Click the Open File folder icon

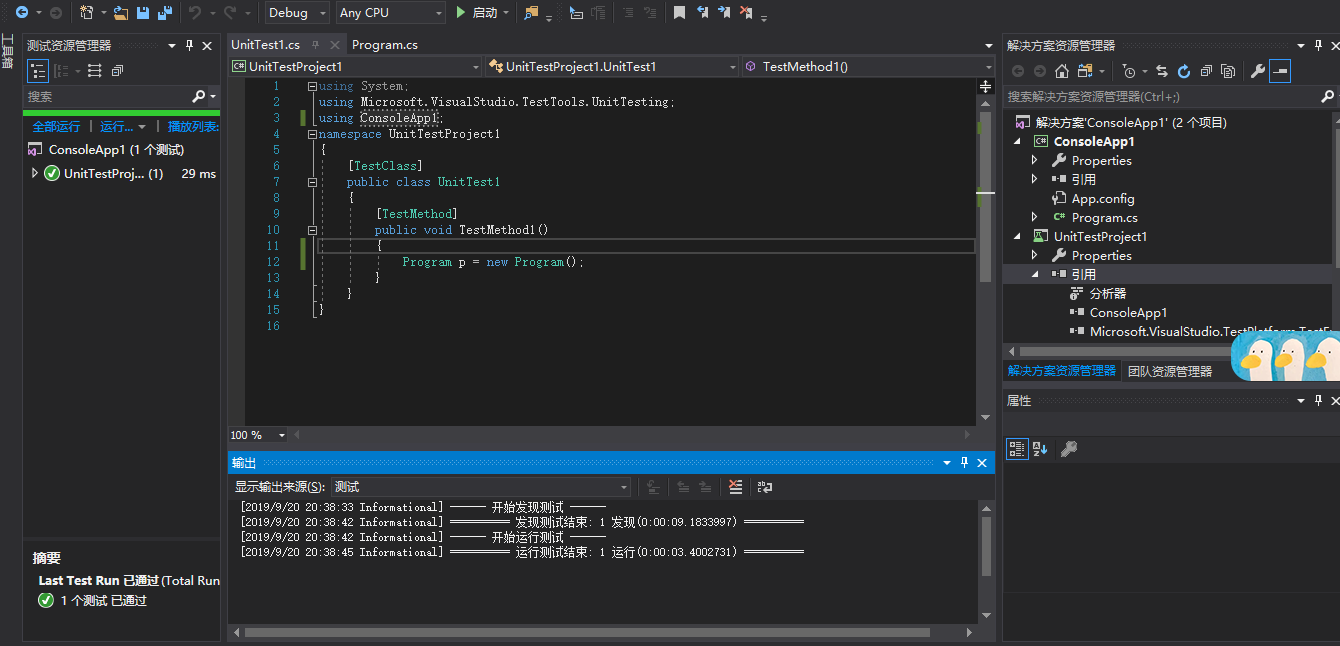pos(121,13)
